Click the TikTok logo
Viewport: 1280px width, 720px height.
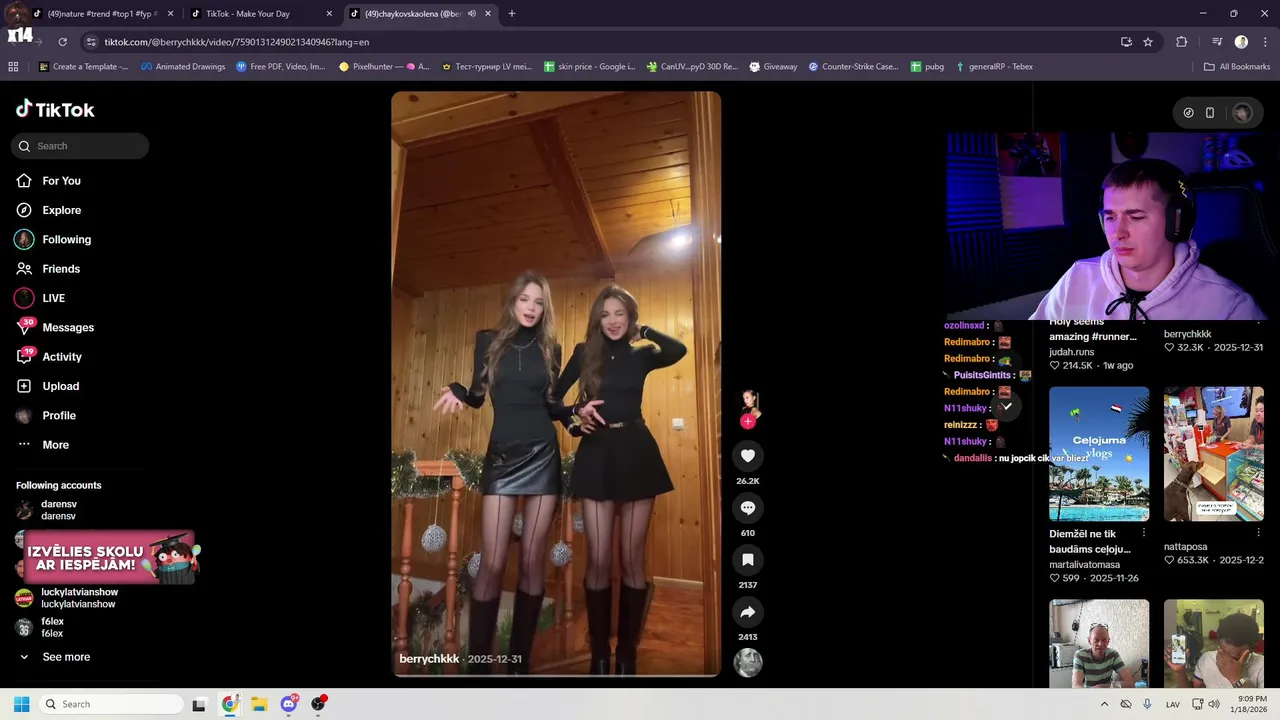pyautogui.click(x=56, y=109)
